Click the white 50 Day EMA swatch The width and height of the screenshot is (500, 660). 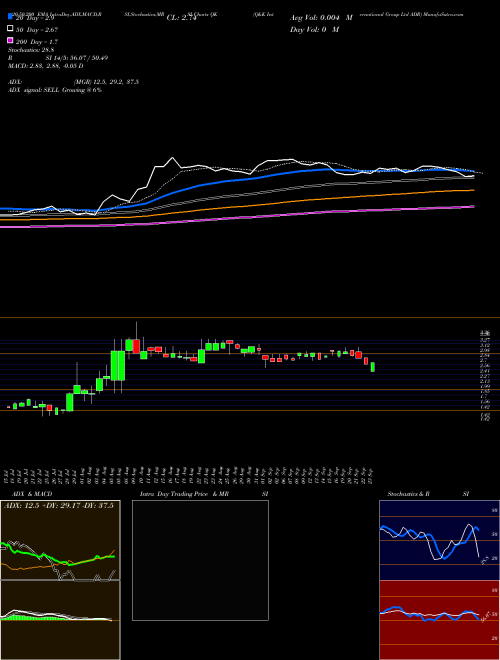point(10,29)
